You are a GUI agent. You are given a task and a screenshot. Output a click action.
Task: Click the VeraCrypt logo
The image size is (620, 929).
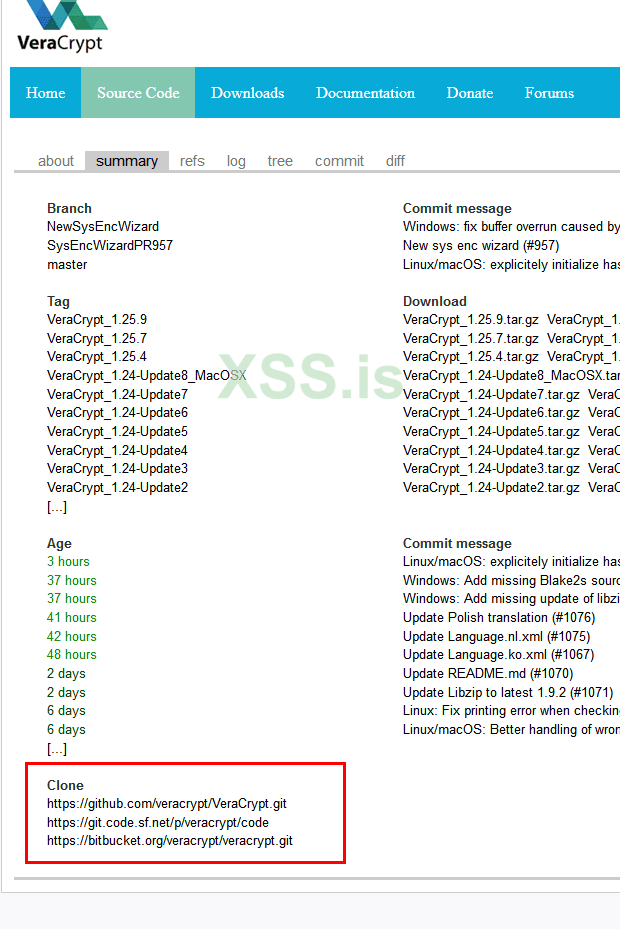[x=62, y=26]
